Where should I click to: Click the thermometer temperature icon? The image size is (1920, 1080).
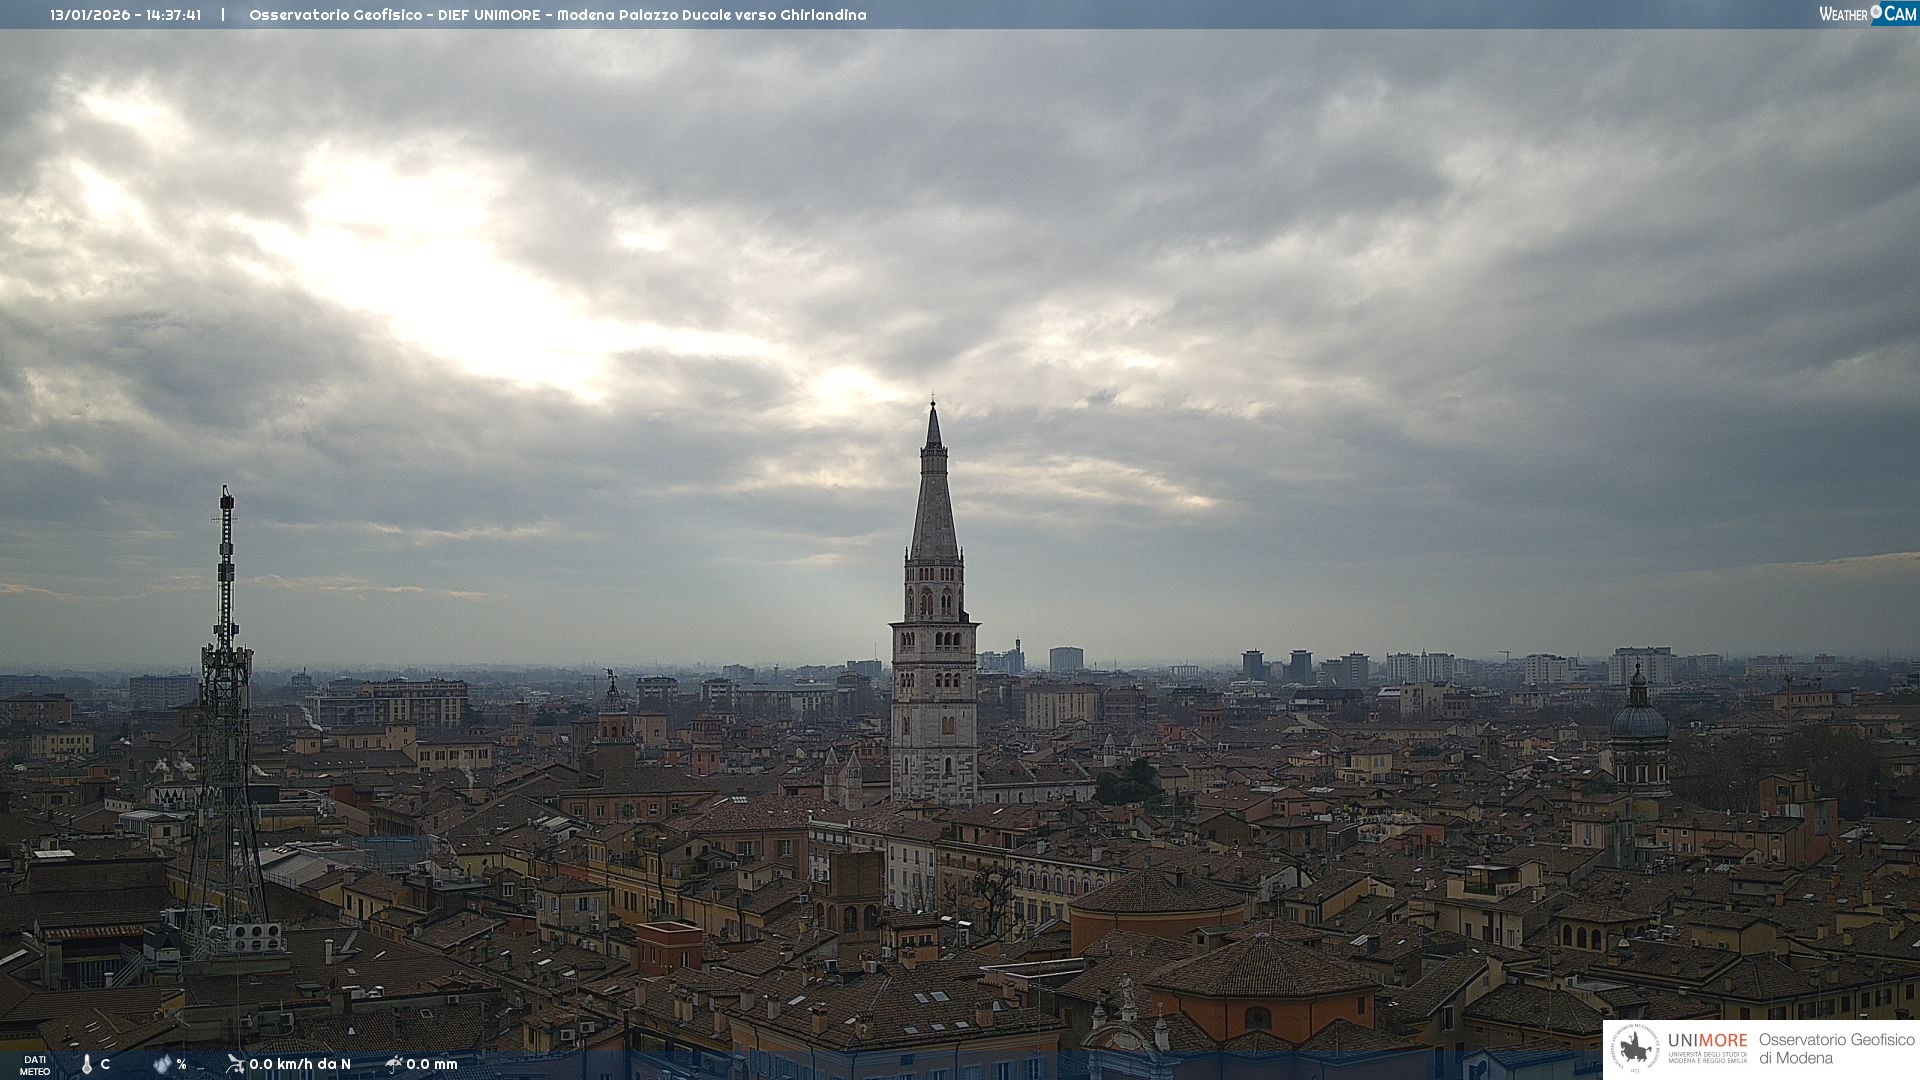point(87,1065)
